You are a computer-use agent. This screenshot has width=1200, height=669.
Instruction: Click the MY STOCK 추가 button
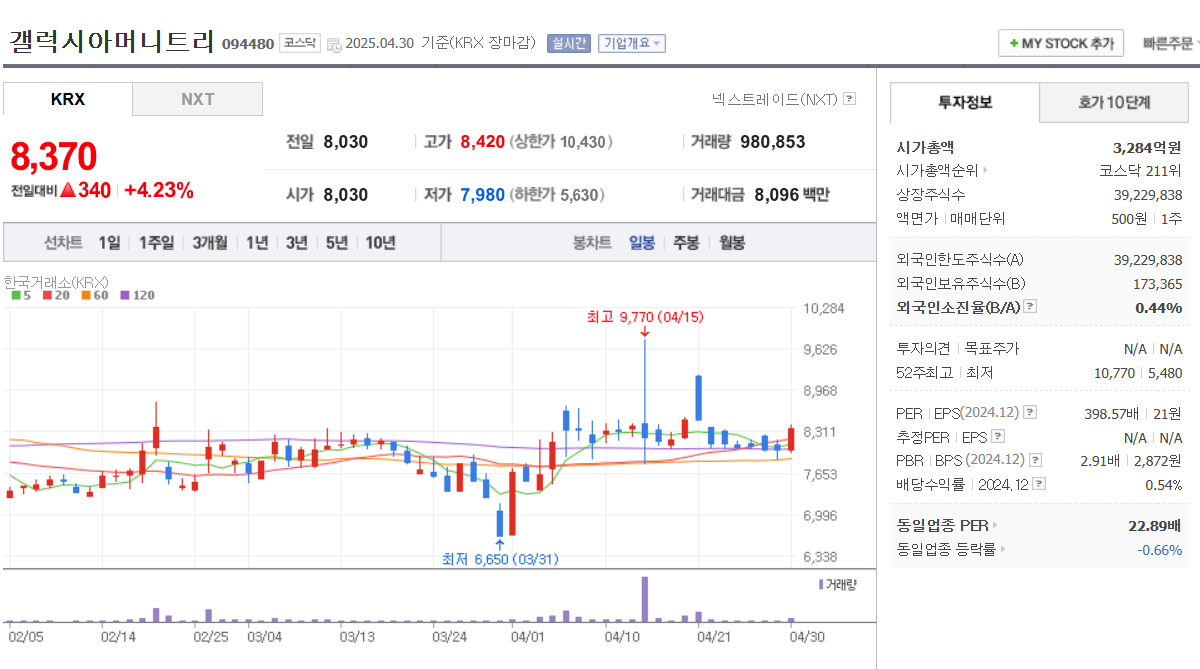tap(1061, 43)
